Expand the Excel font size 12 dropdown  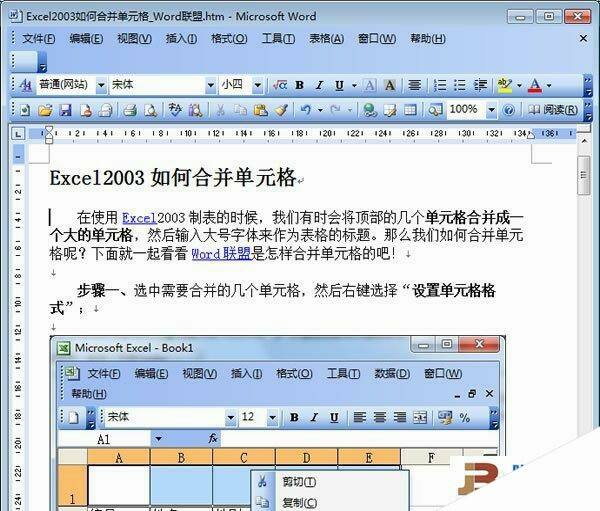pos(272,417)
